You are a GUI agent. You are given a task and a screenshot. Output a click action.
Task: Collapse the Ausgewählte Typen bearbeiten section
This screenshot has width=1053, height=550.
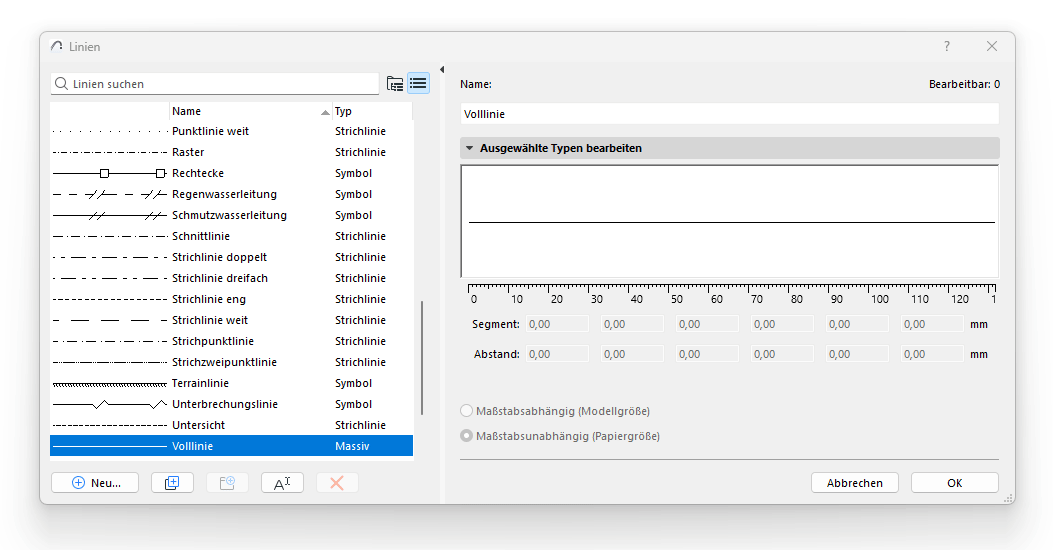[469, 148]
